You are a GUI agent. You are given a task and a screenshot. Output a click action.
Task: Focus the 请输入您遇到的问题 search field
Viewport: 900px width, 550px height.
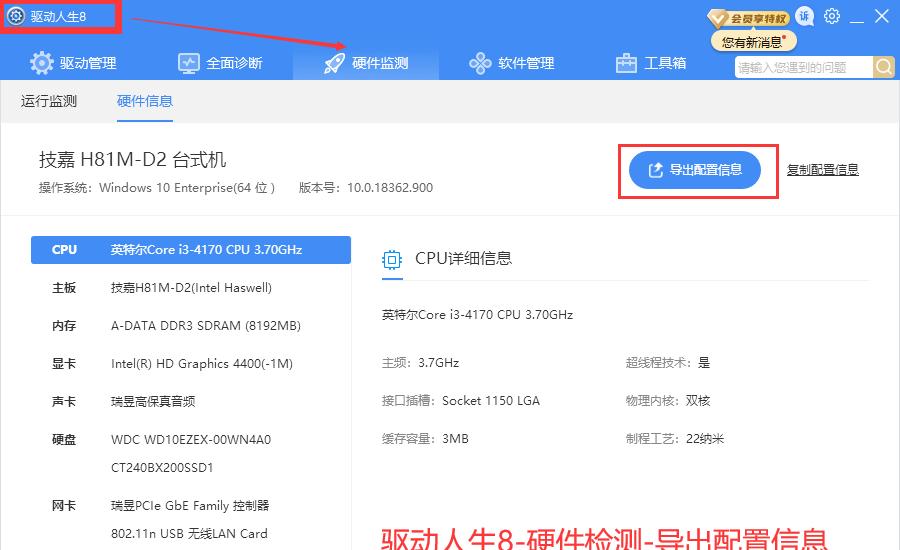(x=804, y=67)
